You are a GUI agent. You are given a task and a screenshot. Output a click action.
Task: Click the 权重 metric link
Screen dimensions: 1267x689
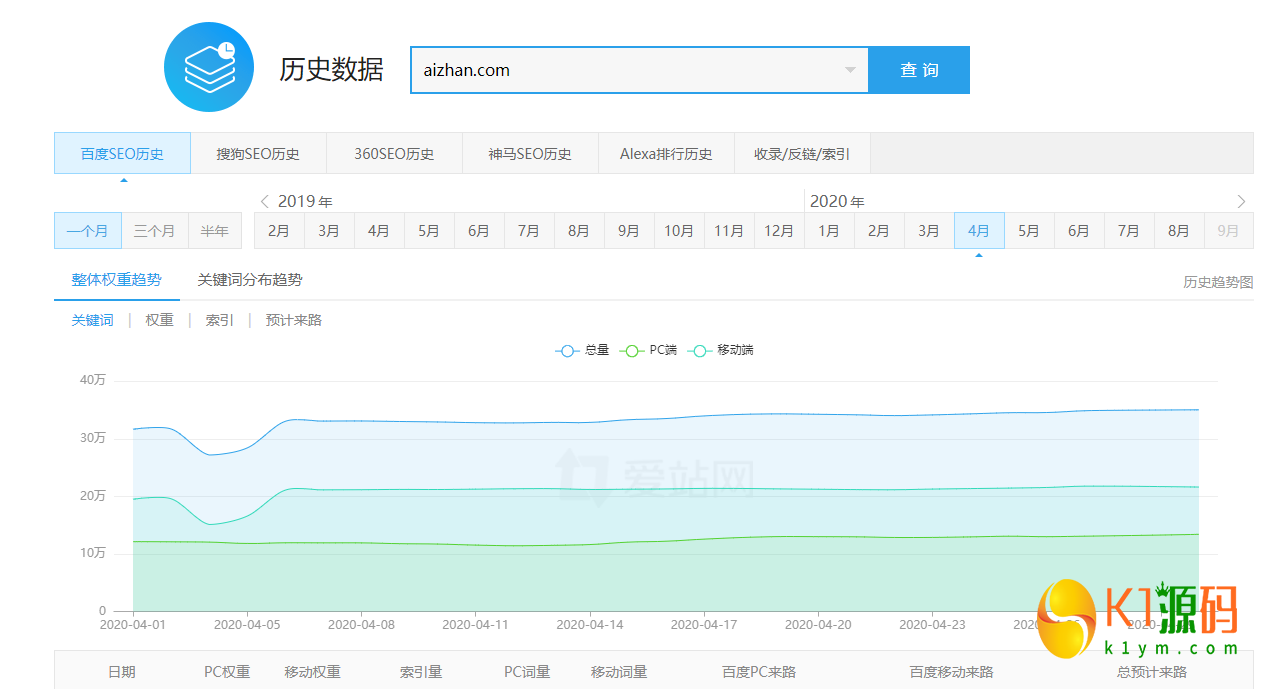(159, 320)
